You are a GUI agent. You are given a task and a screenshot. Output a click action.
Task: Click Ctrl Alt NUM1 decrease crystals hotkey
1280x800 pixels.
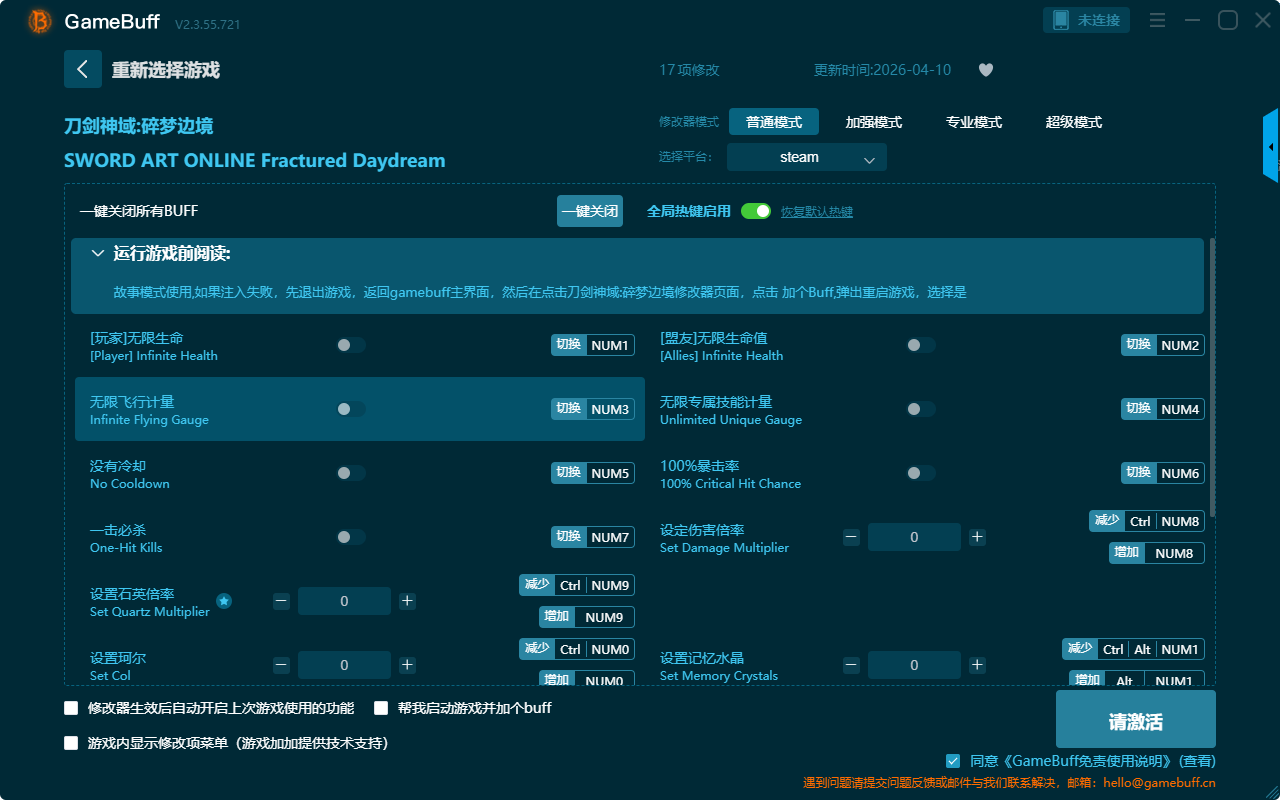(1133, 649)
